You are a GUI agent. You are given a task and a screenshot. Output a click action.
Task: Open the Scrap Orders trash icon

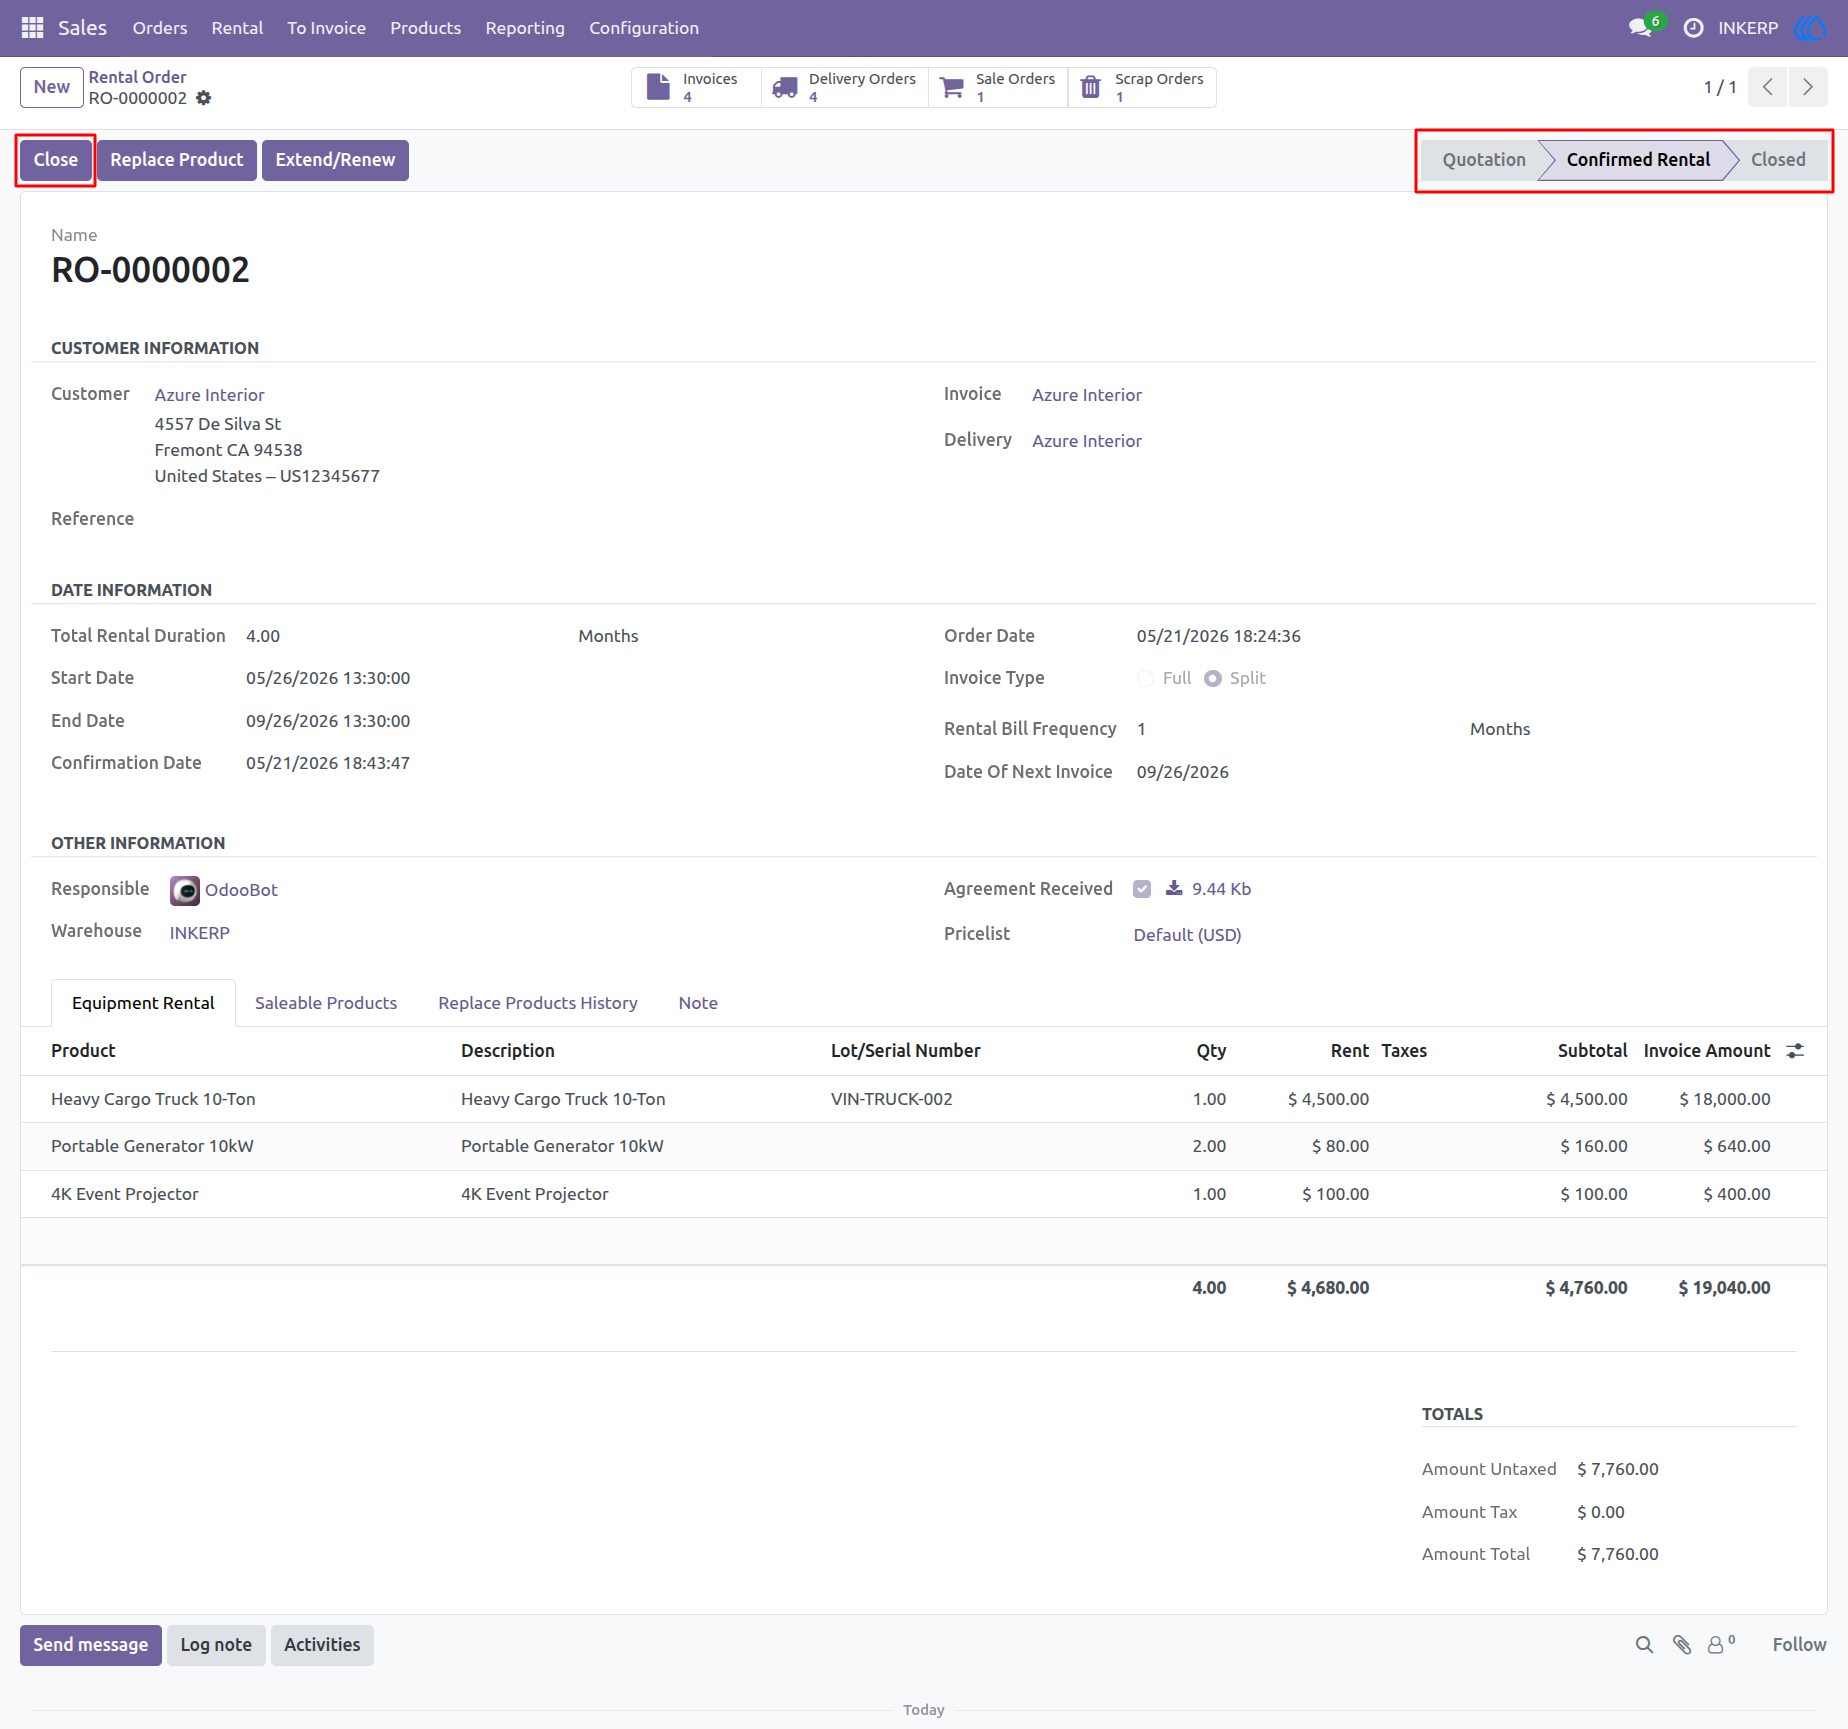(x=1091, y=88)
